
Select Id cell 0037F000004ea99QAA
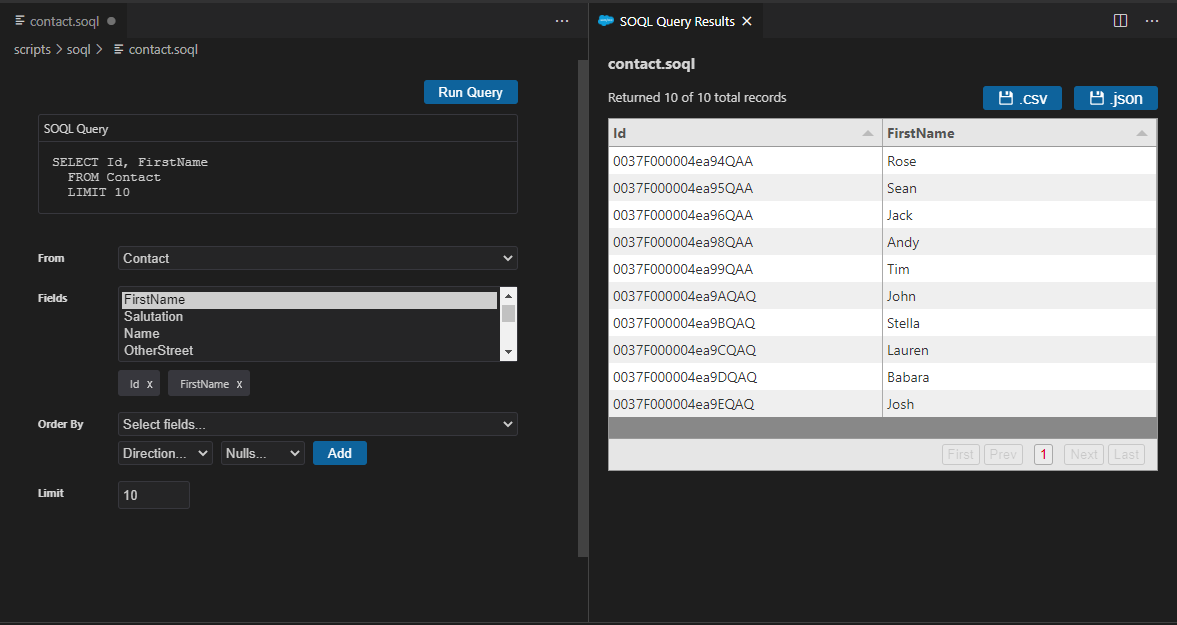click(x=745, y=269)
